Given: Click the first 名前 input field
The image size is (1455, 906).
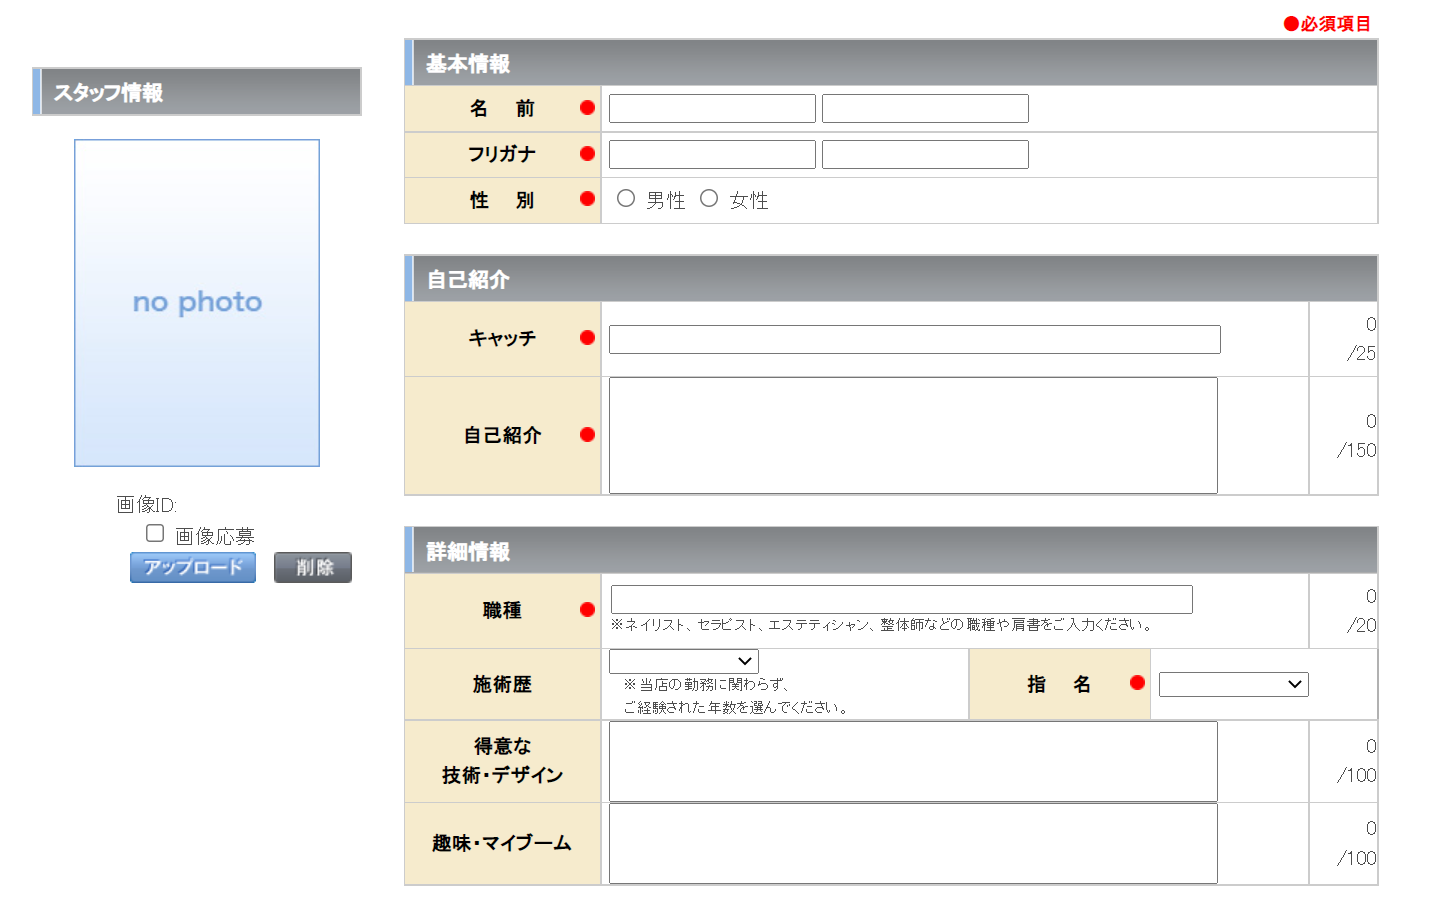Looking at the screenshot, I should point(712,108).
